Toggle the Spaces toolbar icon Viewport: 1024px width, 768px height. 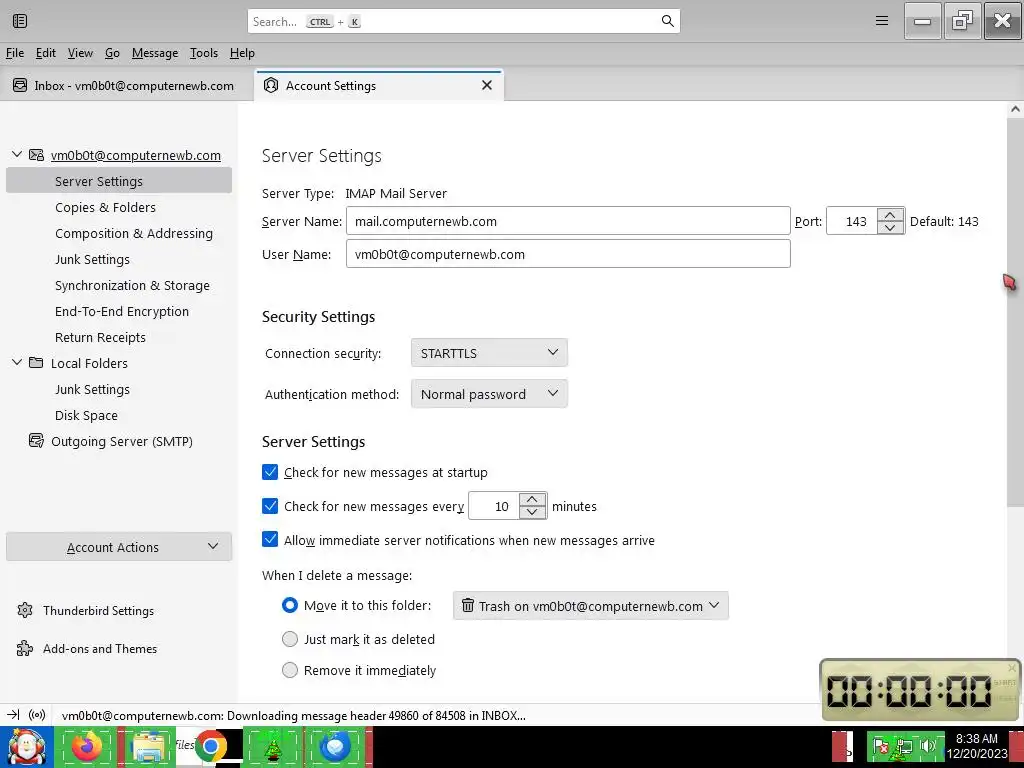point(20,21)
